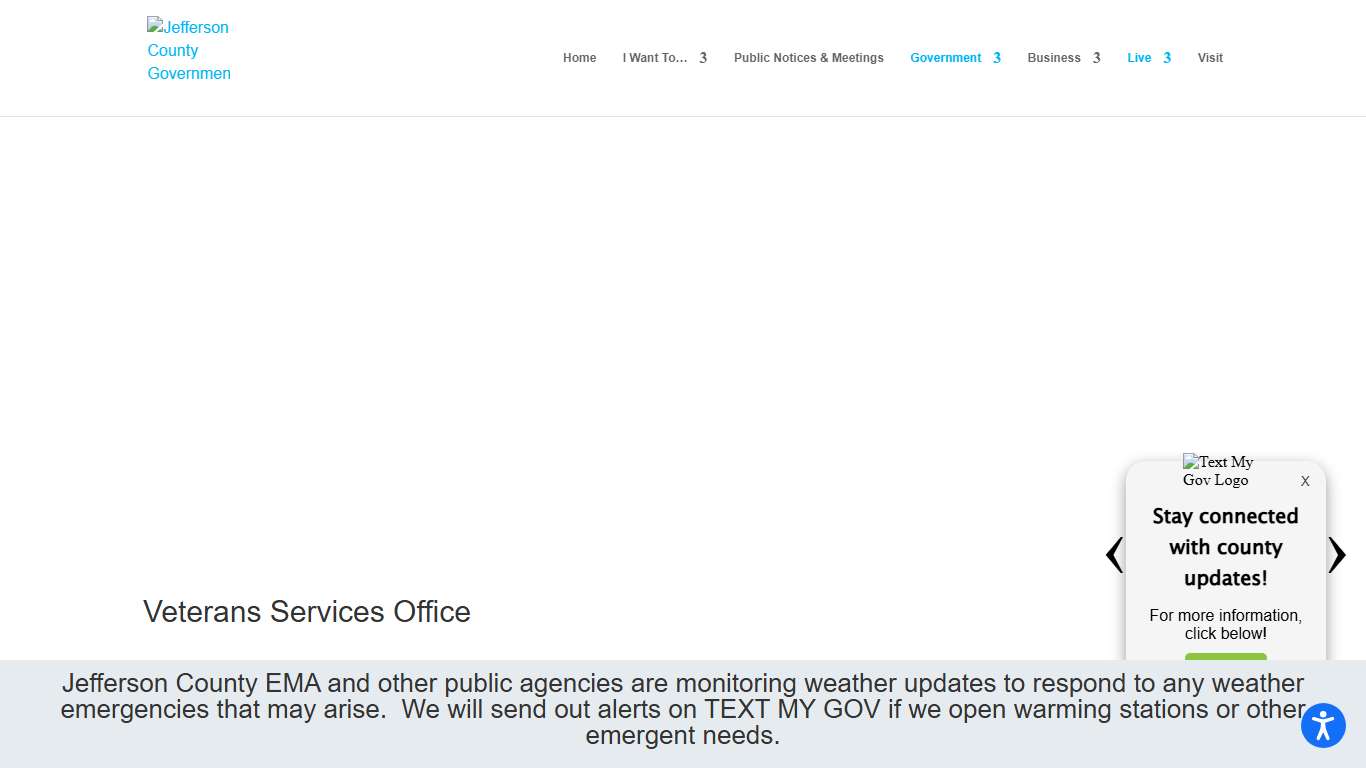Viewport: 1366px width, 768px height.
Task: Expand the Business menu dropdown arrow
Action: coord(1096,58)
